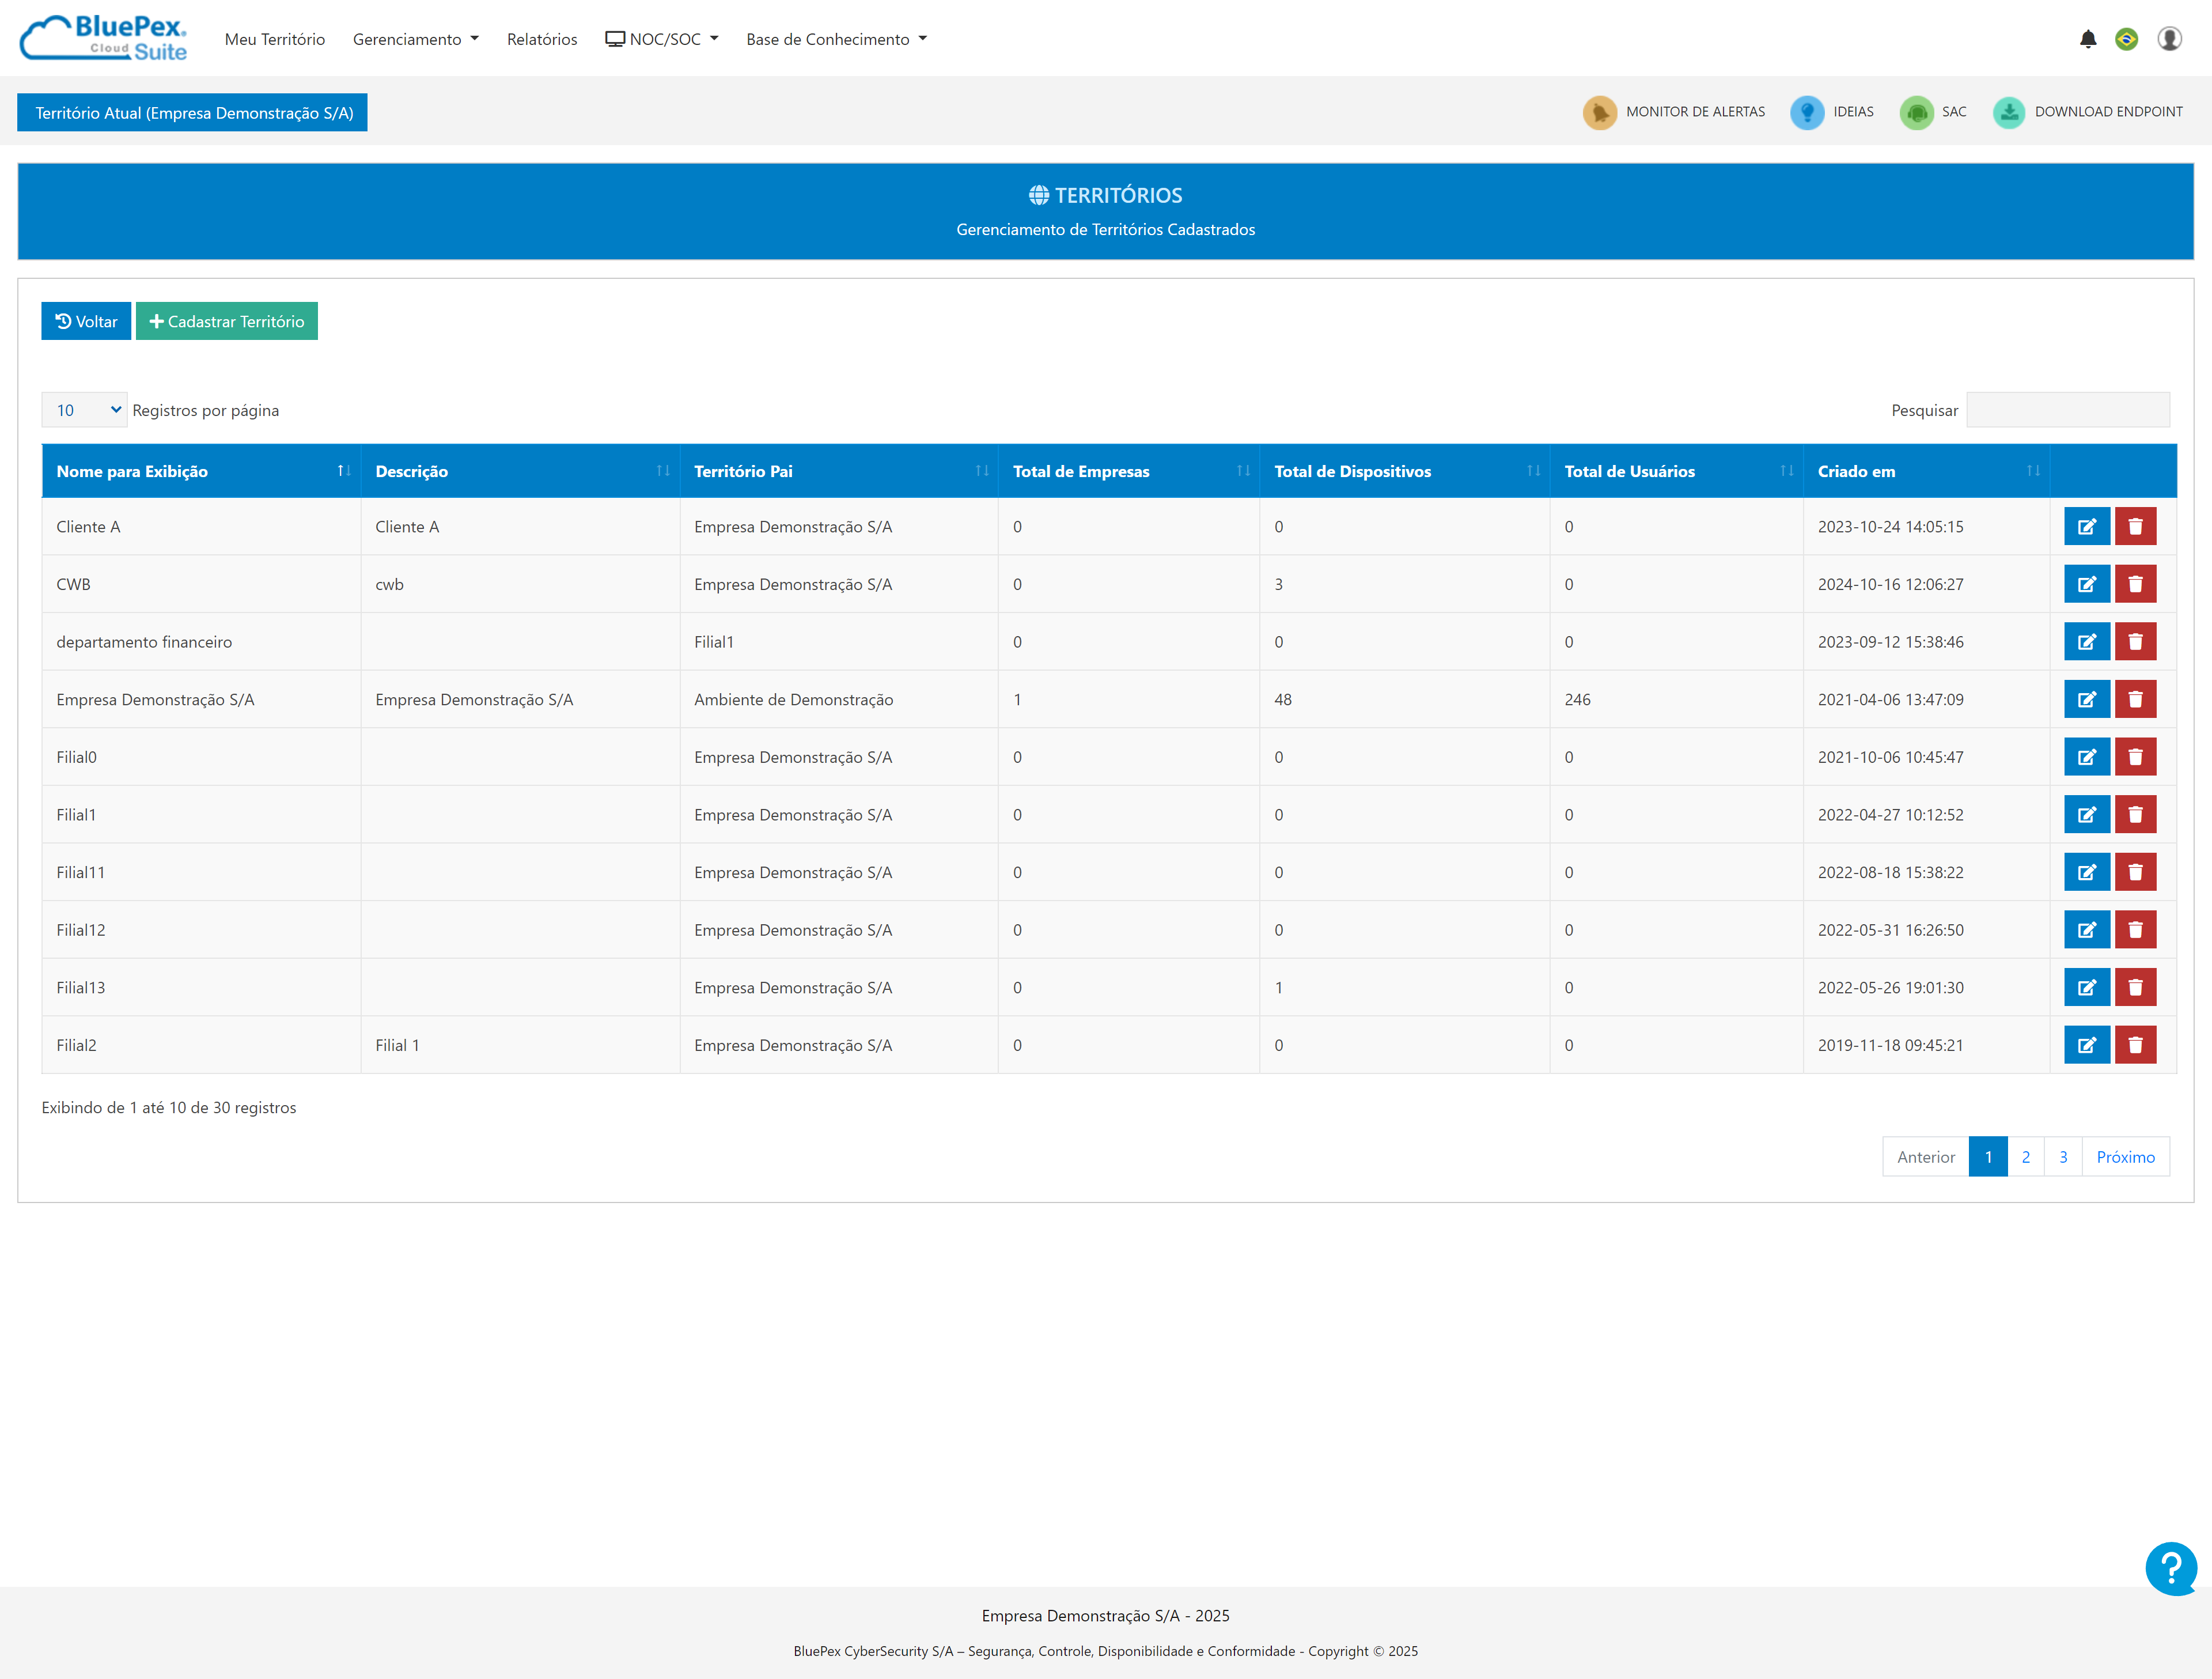Edit the Filial11 territory
This screenshot has width=2212, height=1679.
[2086, 872]
